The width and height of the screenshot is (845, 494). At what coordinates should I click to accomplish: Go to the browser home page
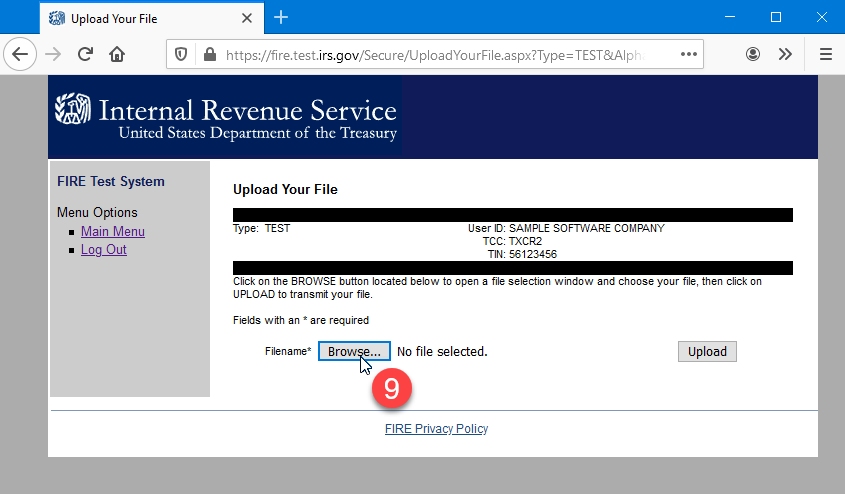point(117,54)
